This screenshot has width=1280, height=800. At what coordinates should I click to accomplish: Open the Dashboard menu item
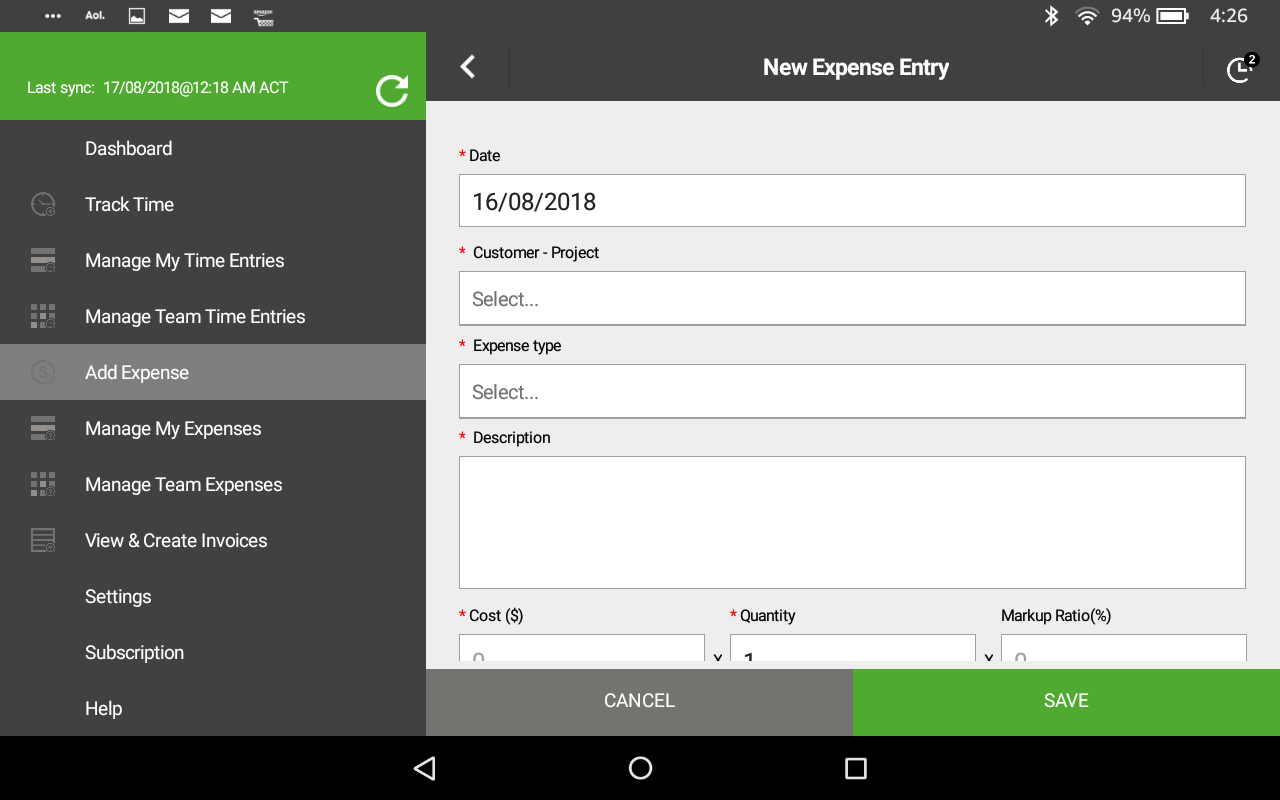pos(213,148)
